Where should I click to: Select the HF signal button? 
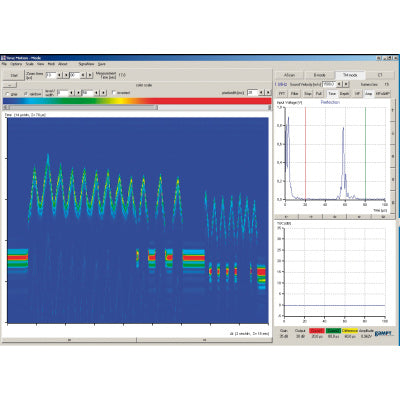click(x=357, y=94)
